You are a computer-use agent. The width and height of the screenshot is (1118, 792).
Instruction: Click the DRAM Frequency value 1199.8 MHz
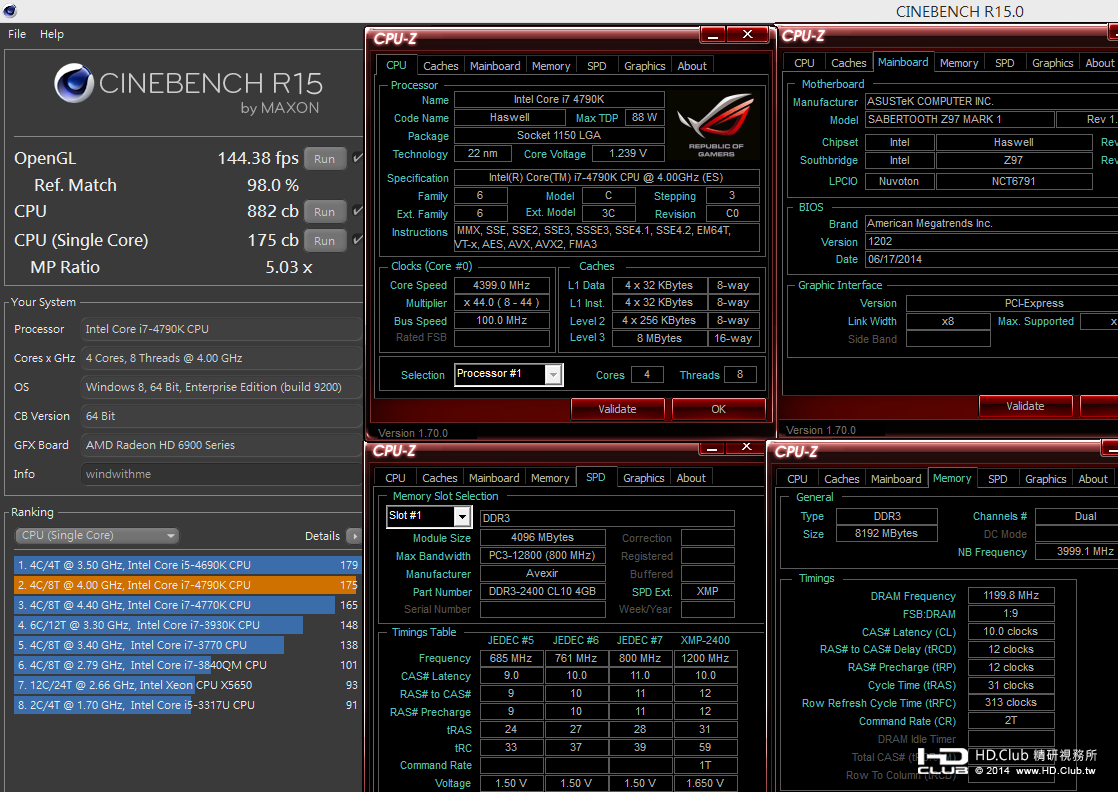1011,595
